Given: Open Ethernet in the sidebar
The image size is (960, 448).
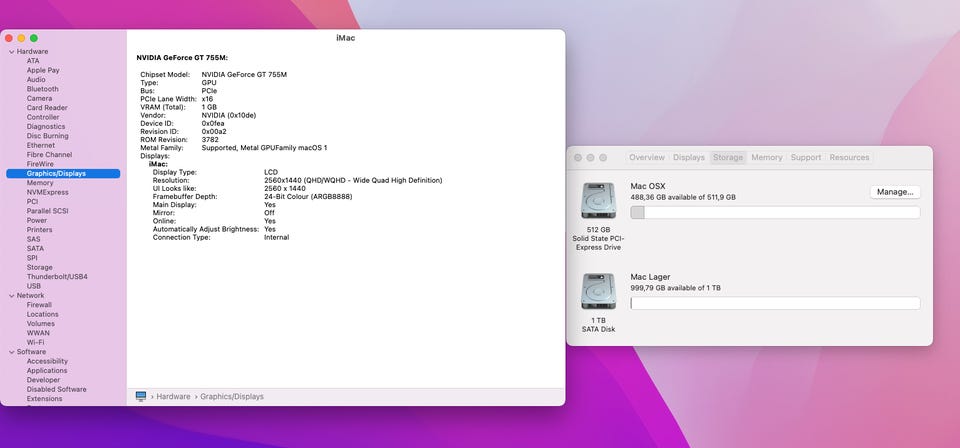Looking at the screenshot, I should coord(41,146).
